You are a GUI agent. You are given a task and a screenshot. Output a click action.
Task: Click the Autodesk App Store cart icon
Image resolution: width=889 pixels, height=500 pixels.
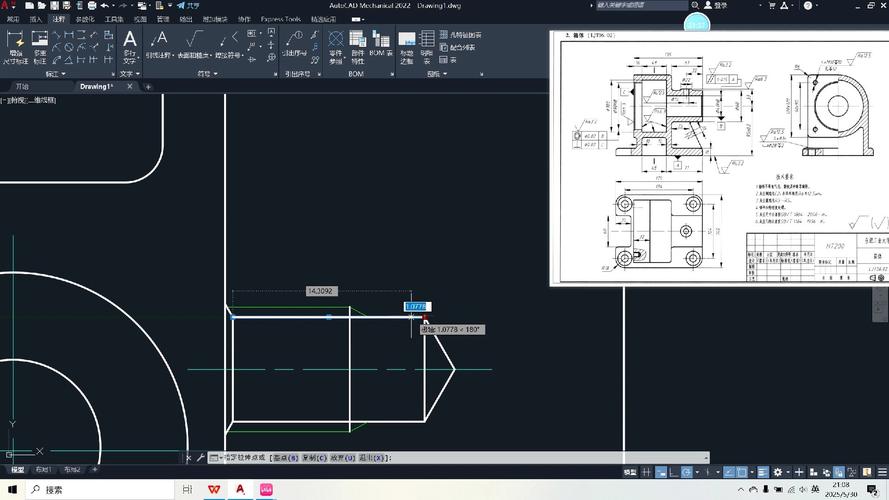click(772, 5)
